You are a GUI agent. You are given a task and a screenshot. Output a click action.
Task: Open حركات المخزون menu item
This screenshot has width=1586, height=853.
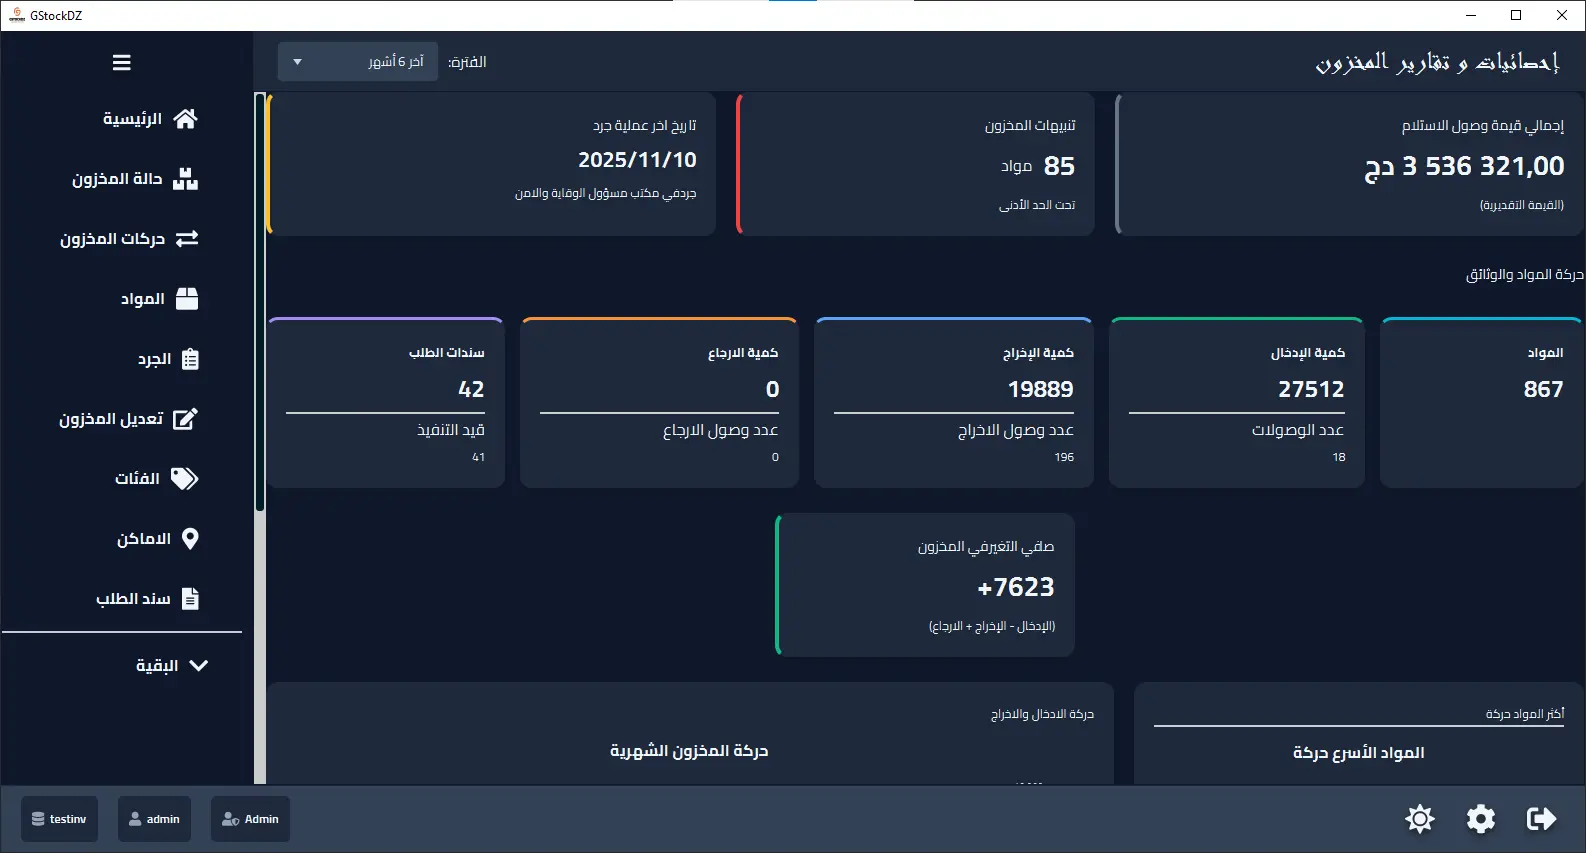112,239
